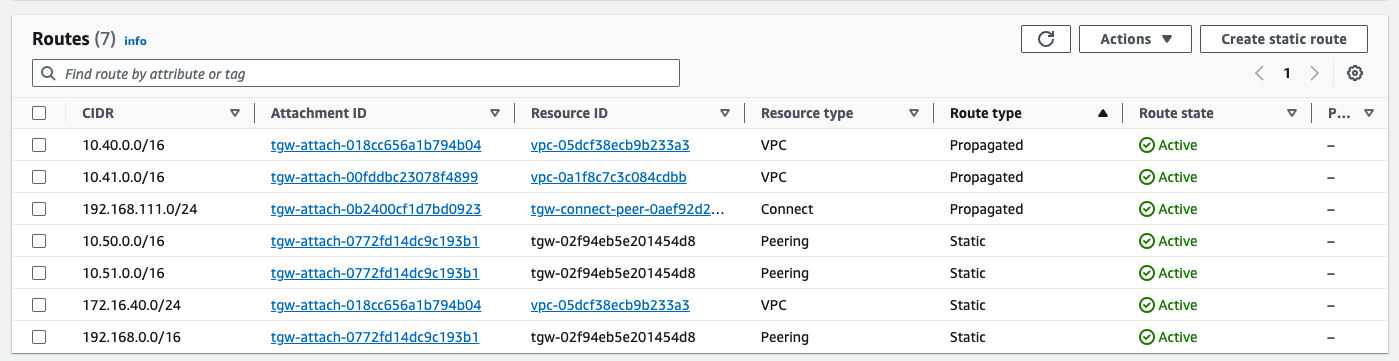Click the Attachment ID column sort arrow

pos(495,114)
